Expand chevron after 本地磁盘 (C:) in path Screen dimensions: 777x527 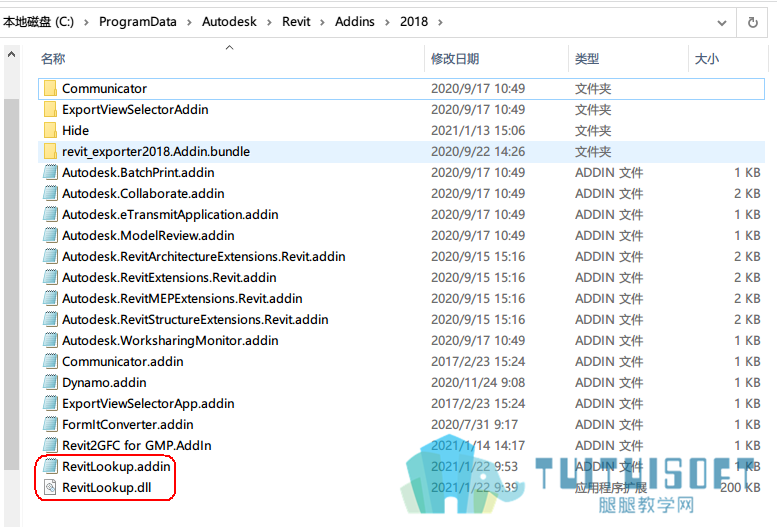click(x=86, y=22)
